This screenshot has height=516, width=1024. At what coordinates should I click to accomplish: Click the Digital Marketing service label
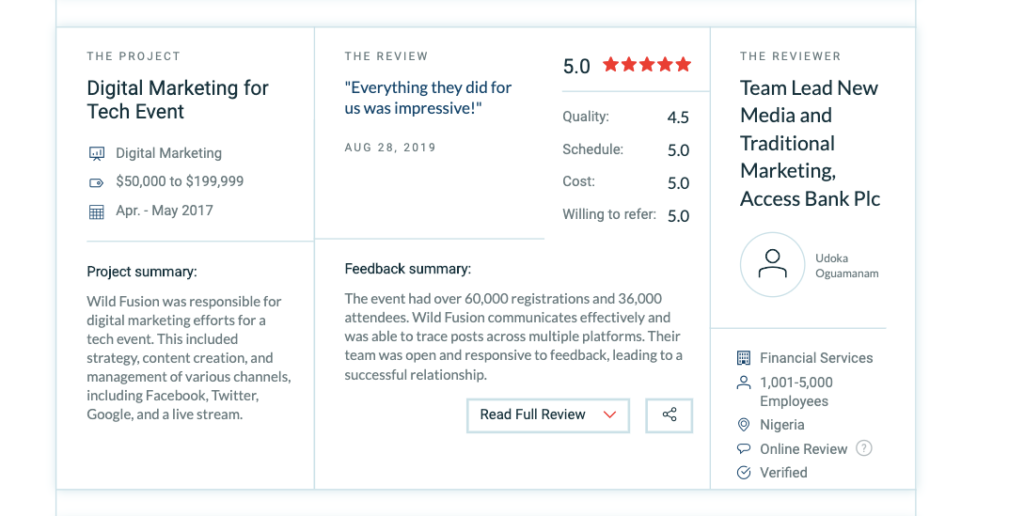[x=168, y=153]
